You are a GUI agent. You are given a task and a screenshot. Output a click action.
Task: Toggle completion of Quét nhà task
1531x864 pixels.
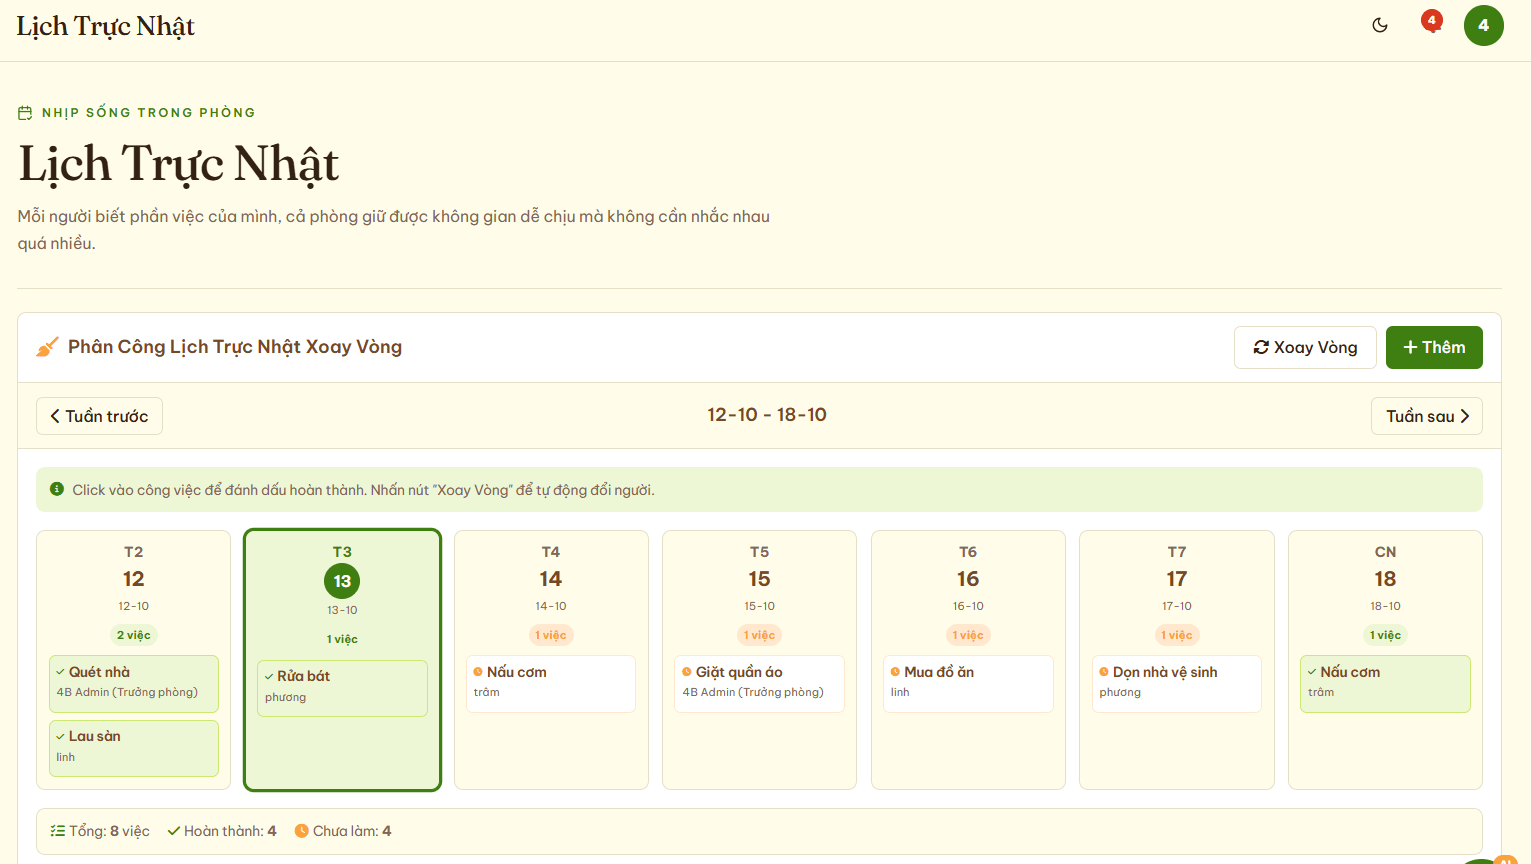coord(134,684)
